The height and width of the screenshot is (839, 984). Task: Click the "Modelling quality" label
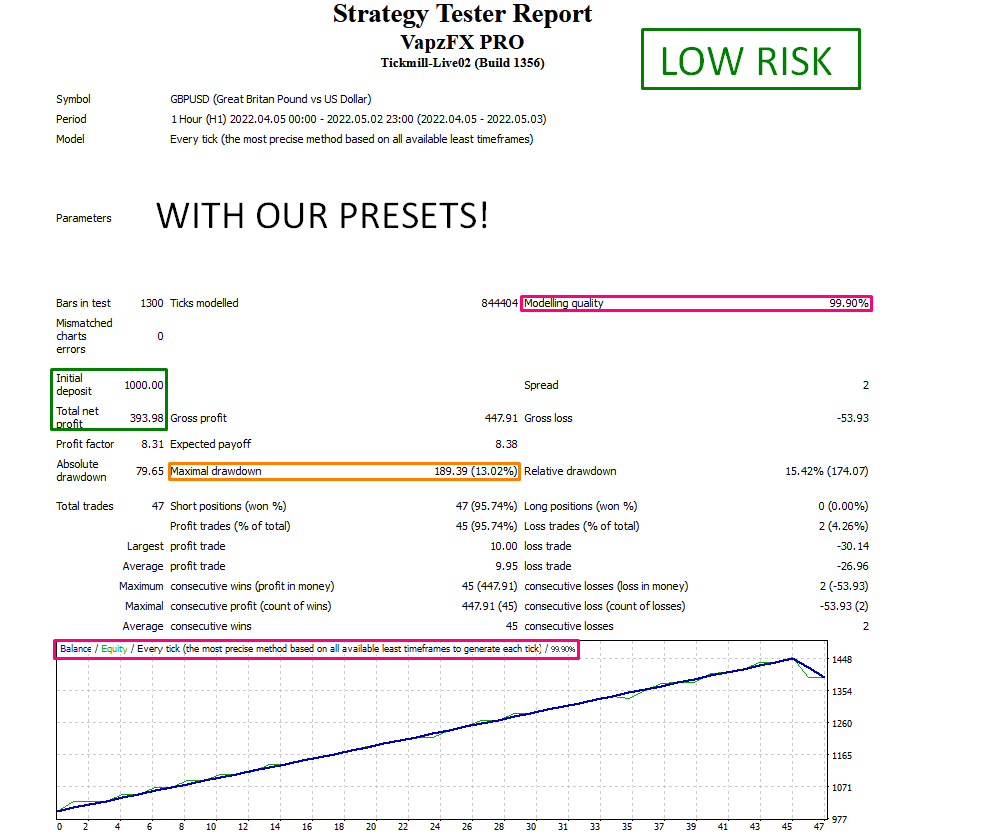(x=564, y=304)
